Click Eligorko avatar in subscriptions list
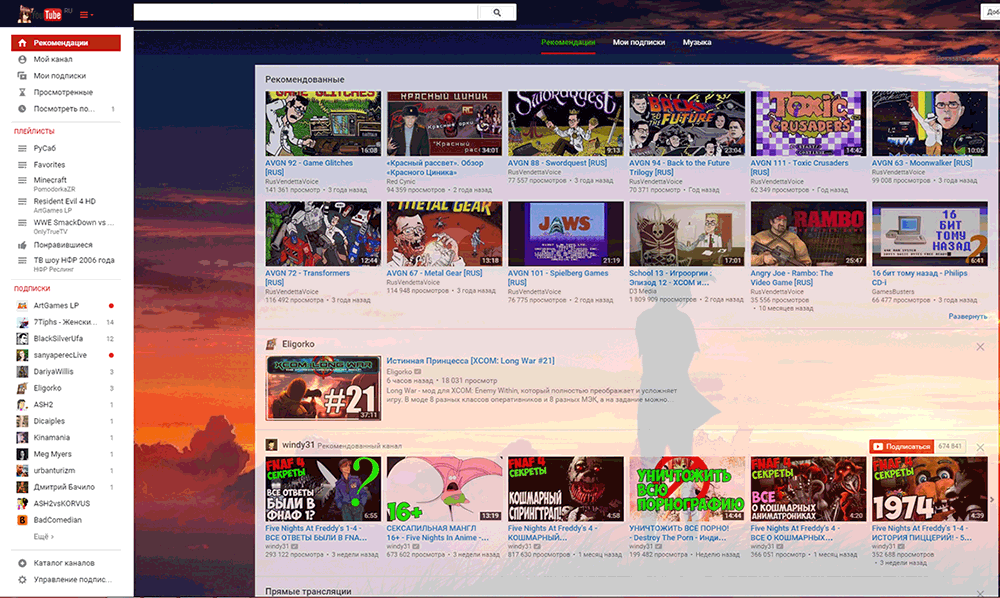The image size is (1000, 598). pos(22,388)
